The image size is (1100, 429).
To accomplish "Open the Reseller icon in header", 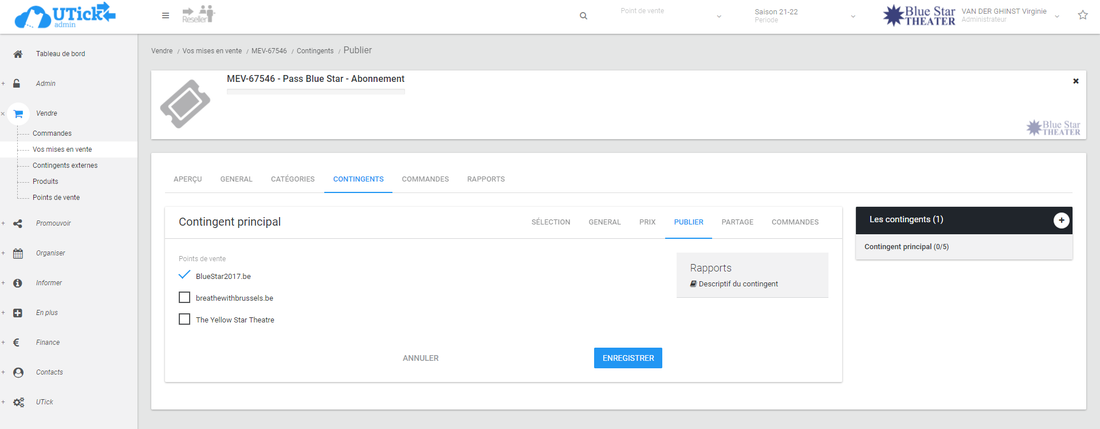I will (x=198, y=14).
